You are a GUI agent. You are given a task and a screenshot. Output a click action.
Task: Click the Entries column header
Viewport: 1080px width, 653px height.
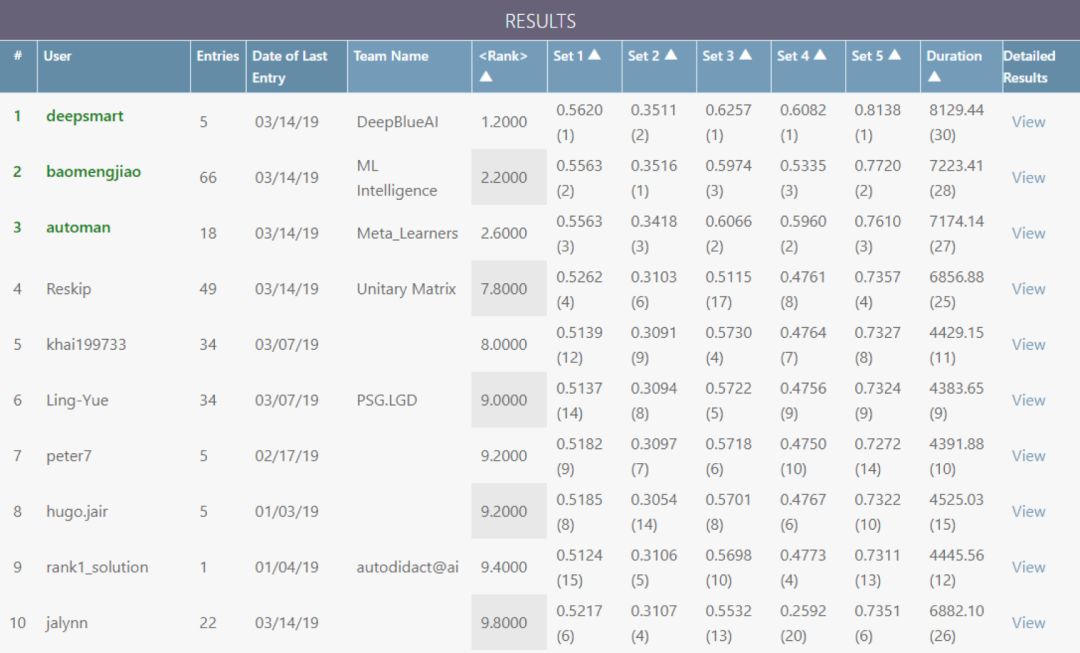tap(218, 56)
